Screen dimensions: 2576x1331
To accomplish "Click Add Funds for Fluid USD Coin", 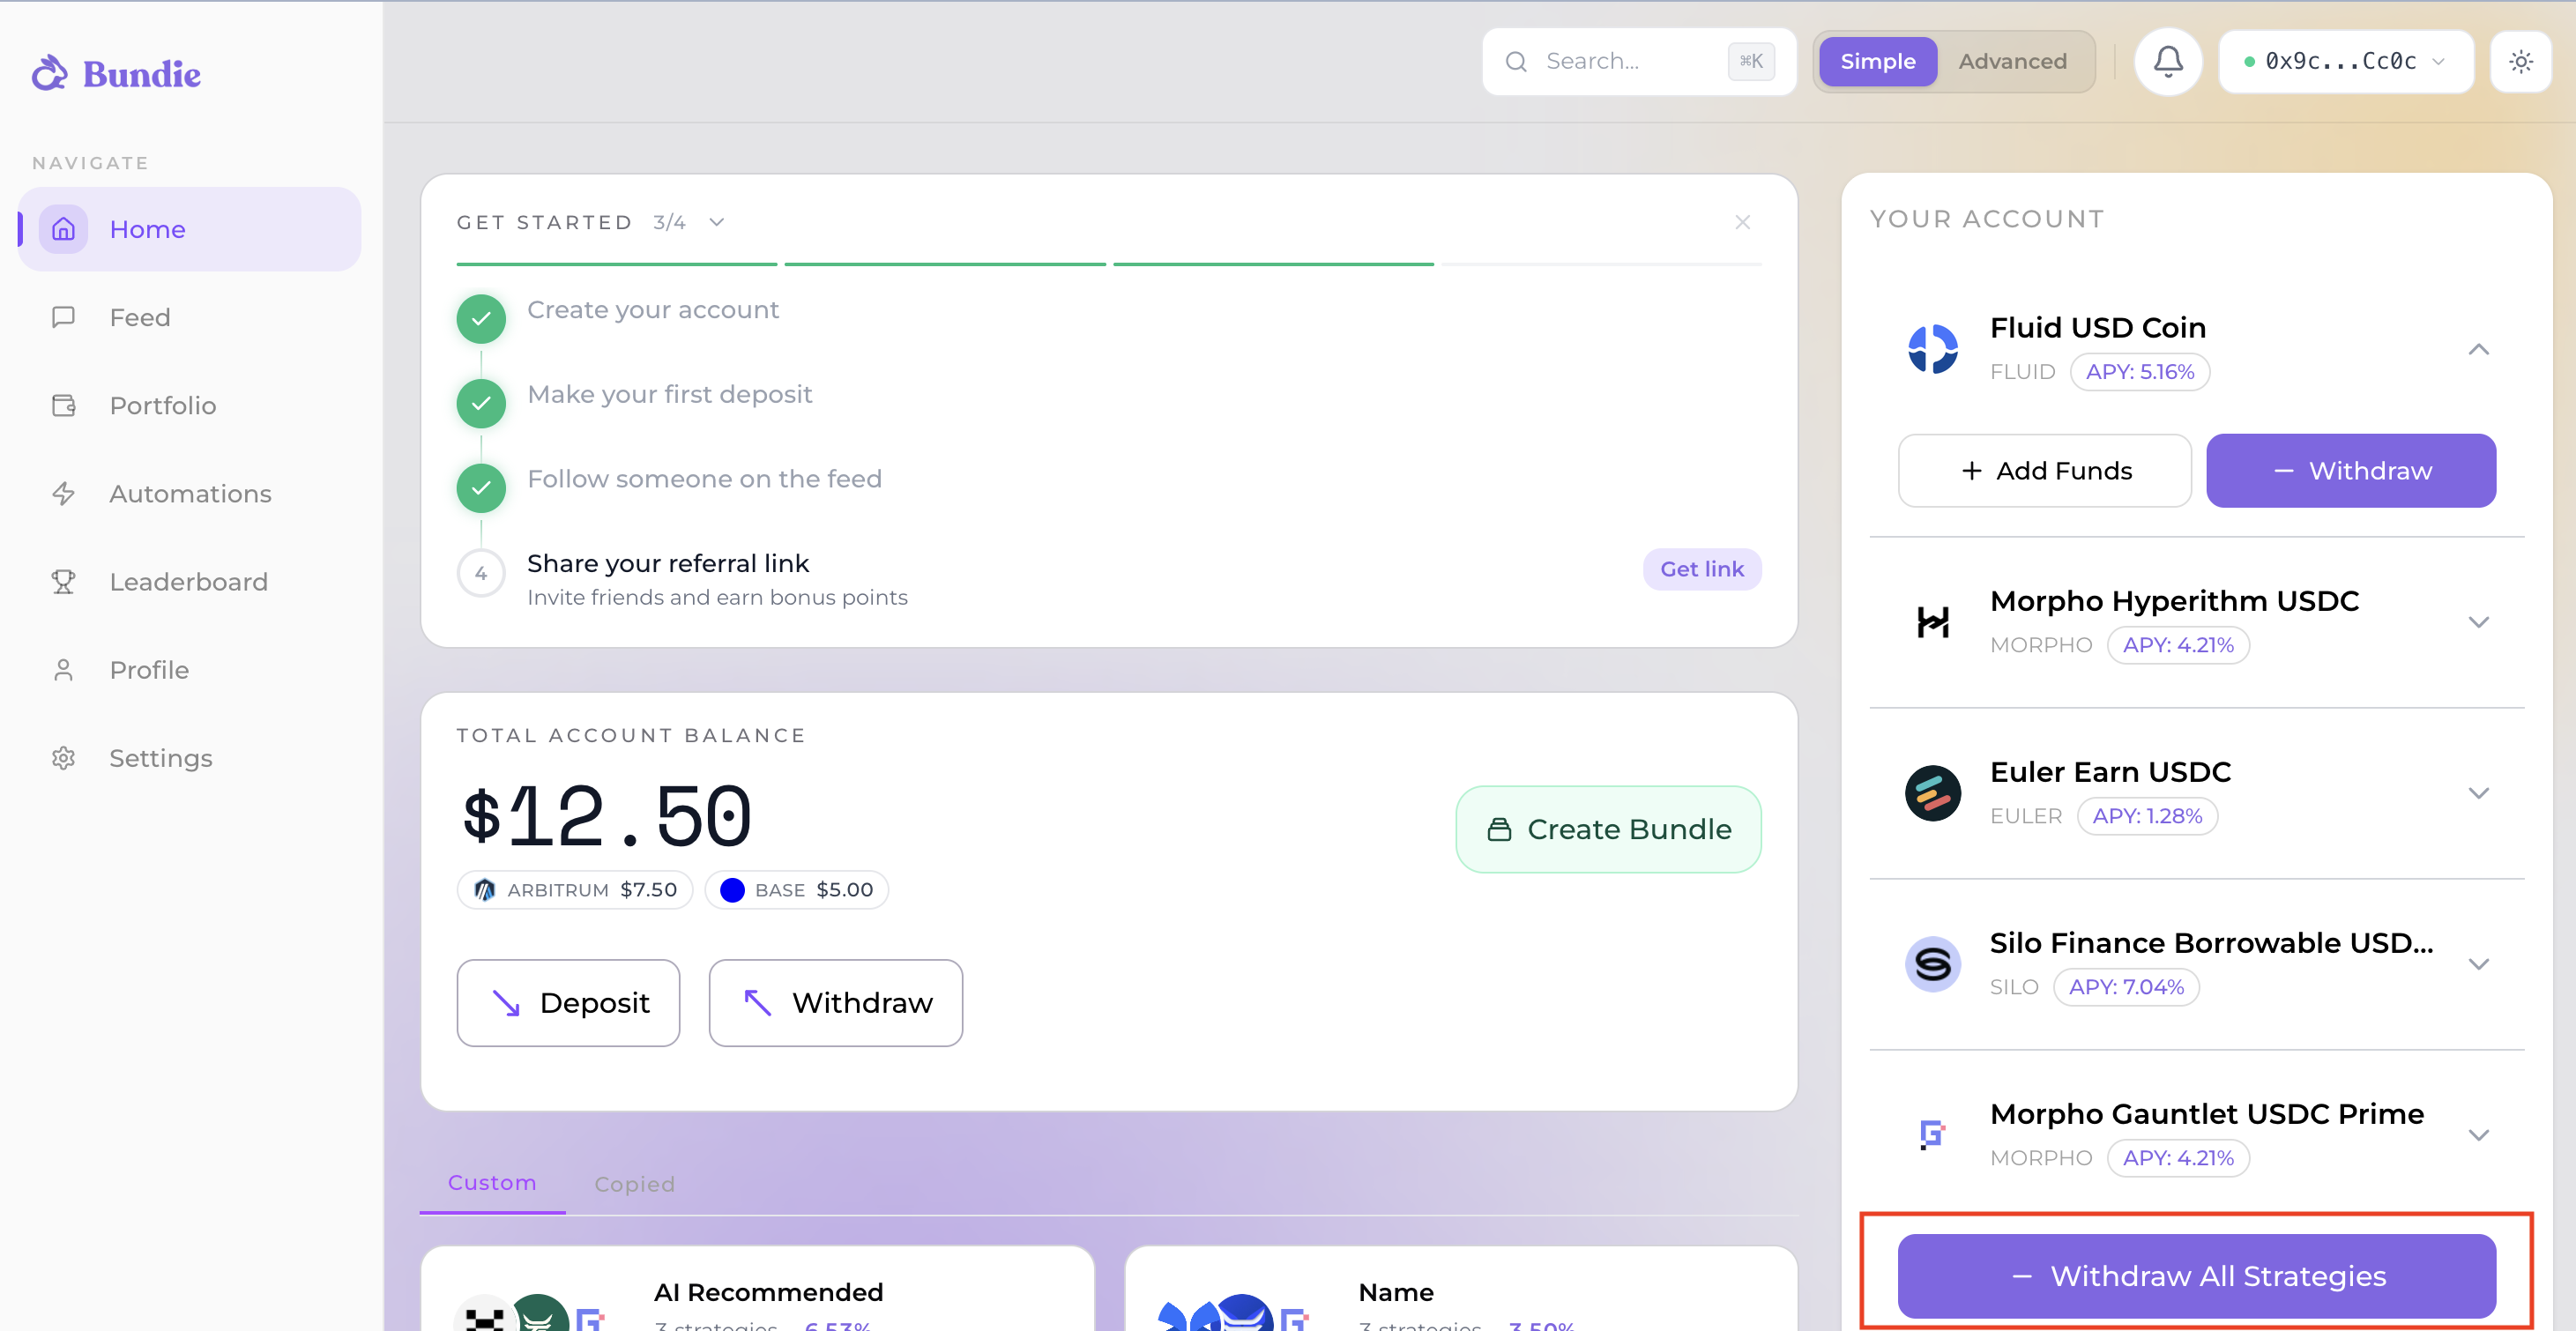I will coord(2044,470).
